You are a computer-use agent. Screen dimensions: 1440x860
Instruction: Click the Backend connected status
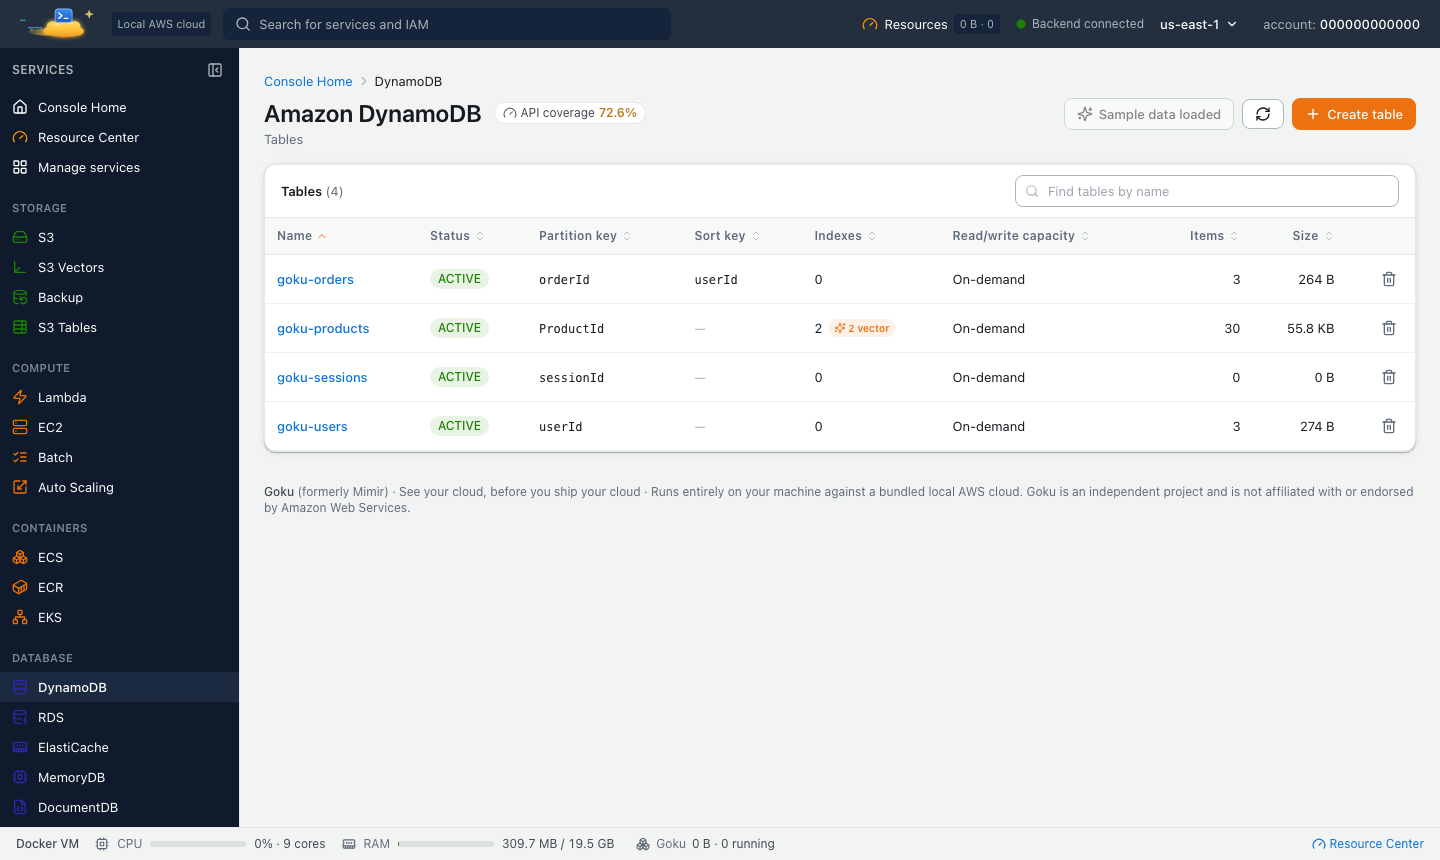(1080, 24)
